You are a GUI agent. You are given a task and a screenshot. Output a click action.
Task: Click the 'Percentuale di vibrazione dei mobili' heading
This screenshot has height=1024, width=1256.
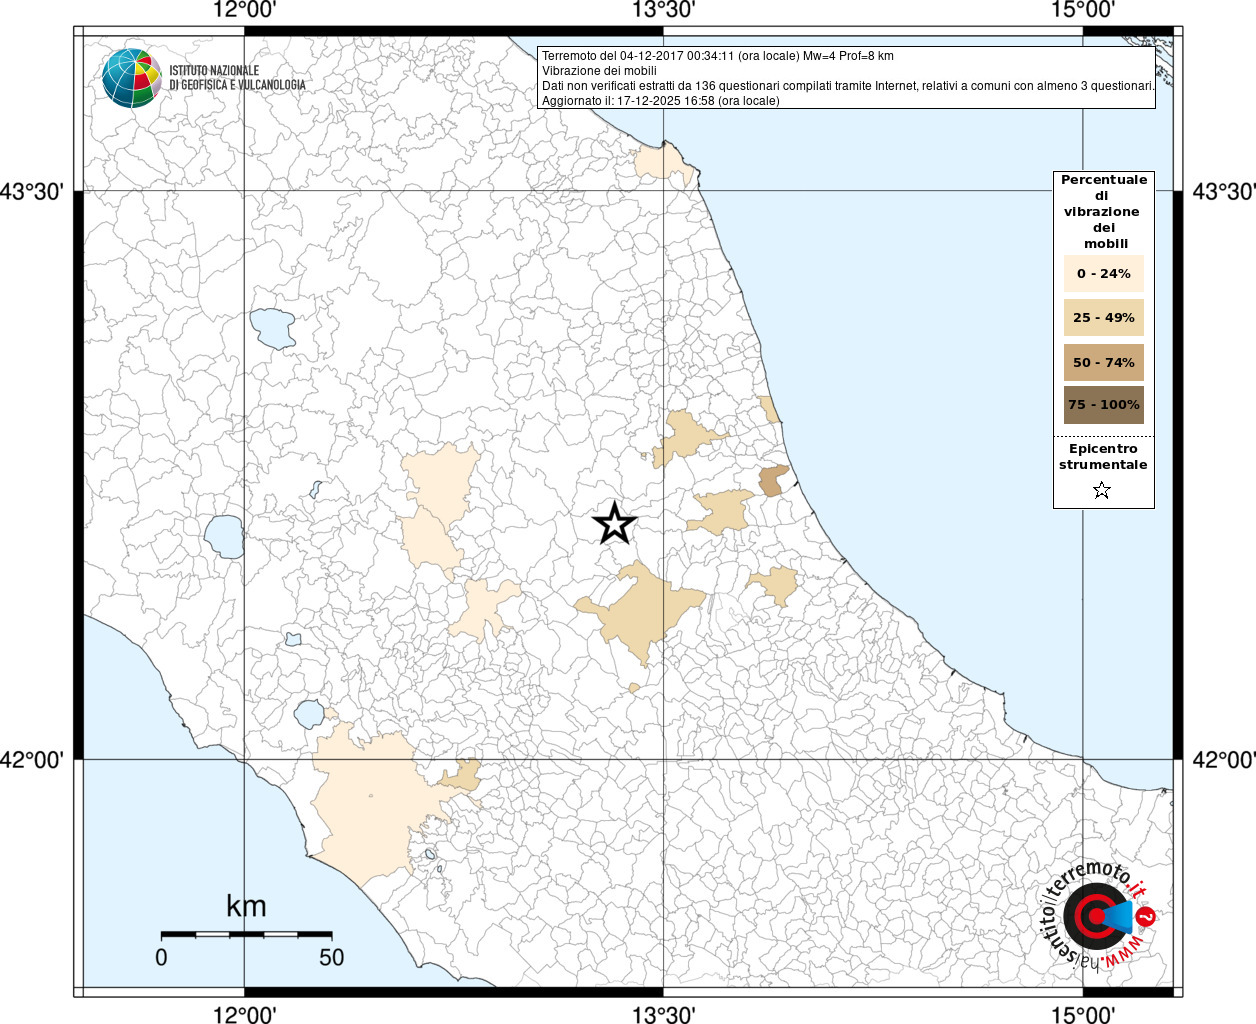(1103, 211)
